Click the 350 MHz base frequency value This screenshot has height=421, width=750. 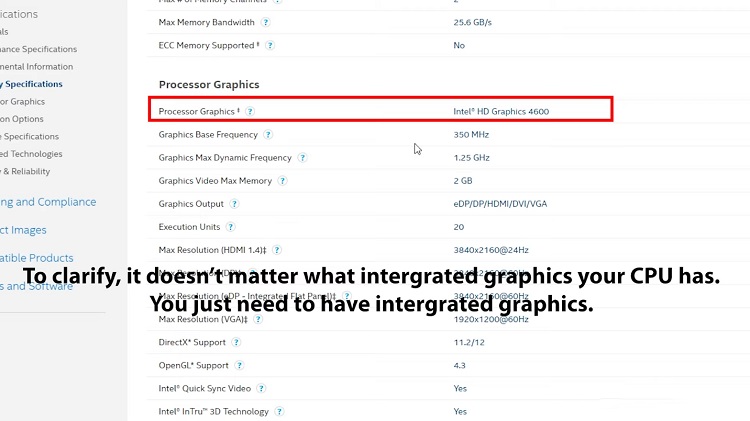(471, 134)
